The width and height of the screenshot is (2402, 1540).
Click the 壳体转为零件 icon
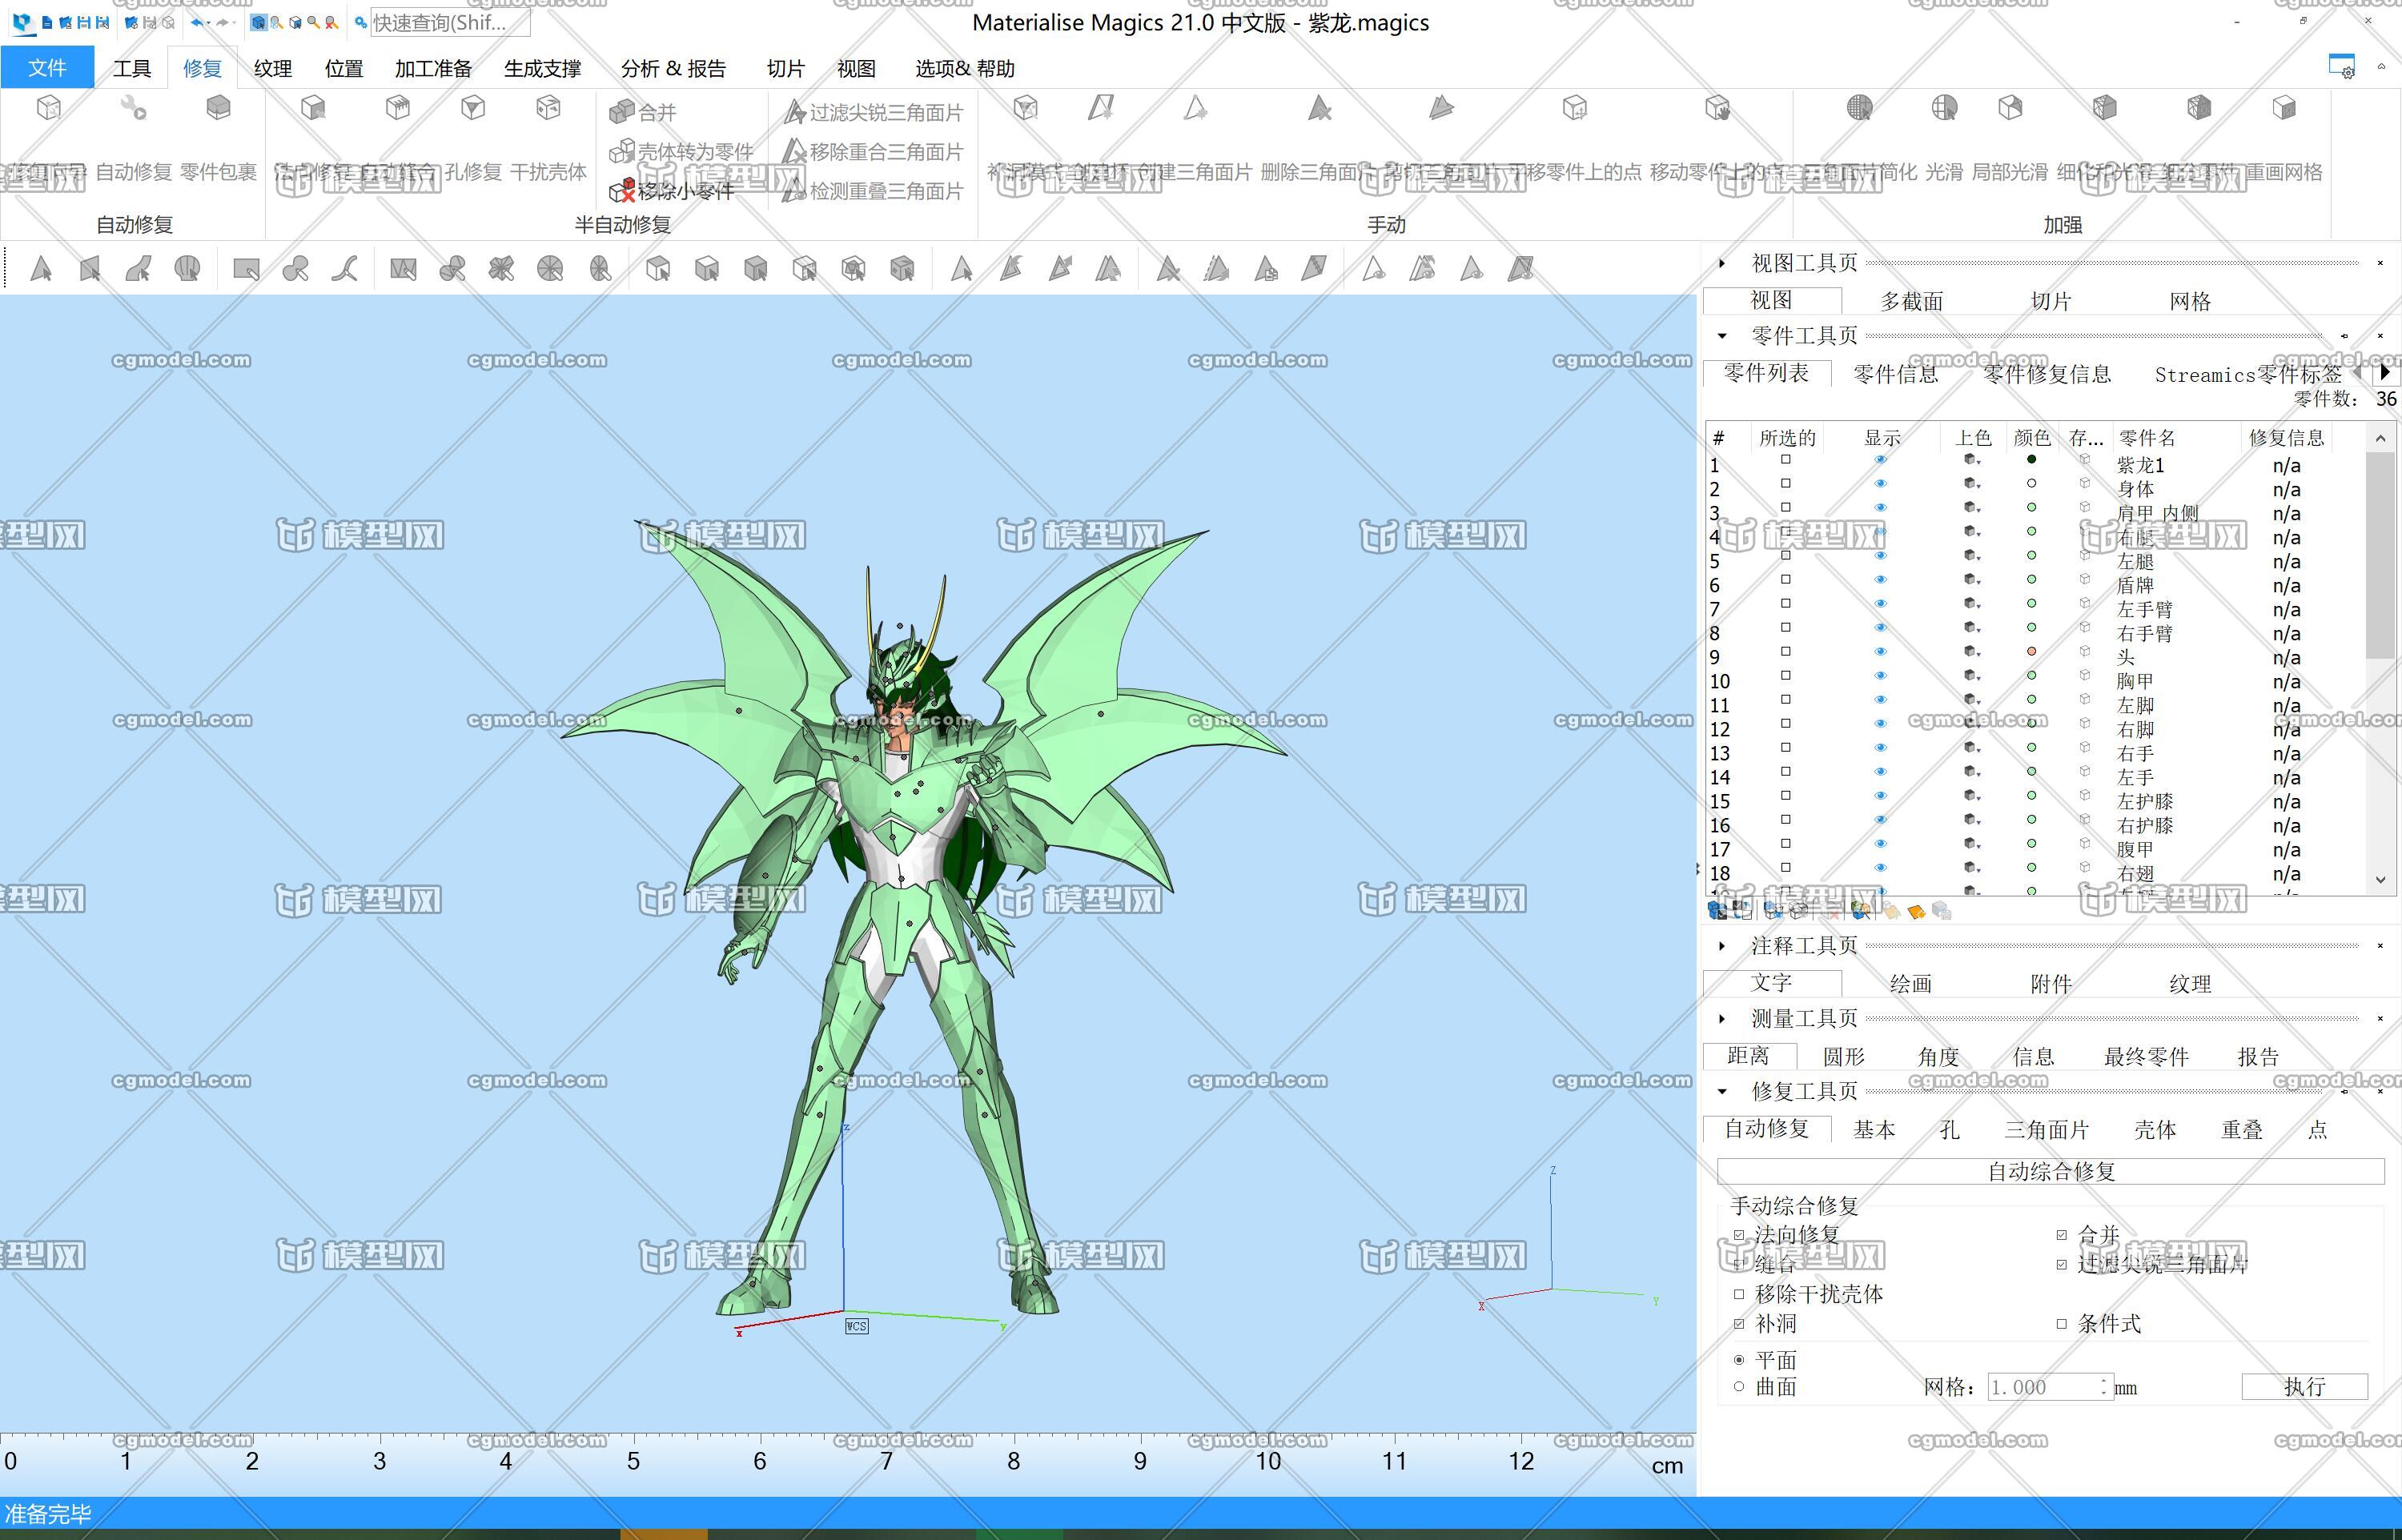click(x=622, y=151)
